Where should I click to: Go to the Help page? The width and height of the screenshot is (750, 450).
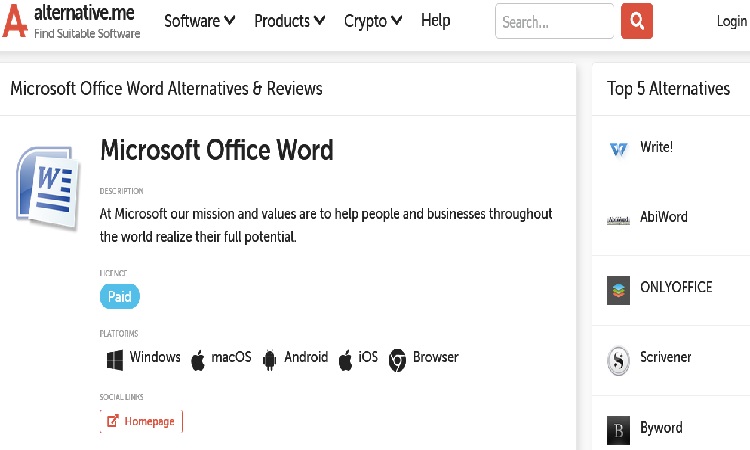pyautogui.click(x=435, y=20)
